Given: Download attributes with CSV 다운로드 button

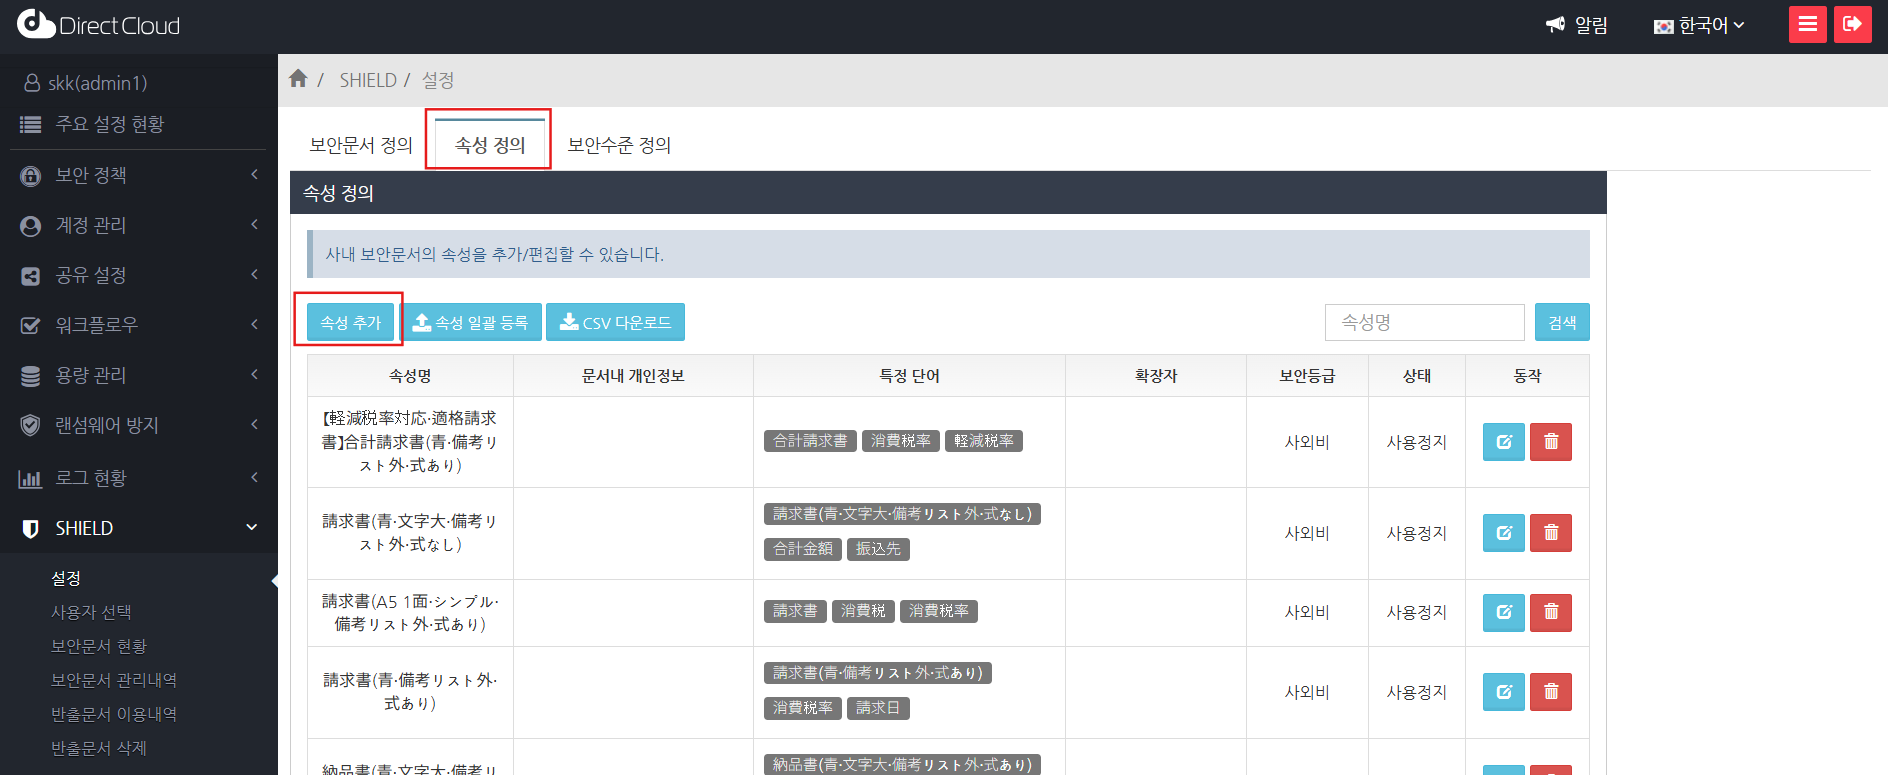Looking at the screenshot, I should point(615,322).
